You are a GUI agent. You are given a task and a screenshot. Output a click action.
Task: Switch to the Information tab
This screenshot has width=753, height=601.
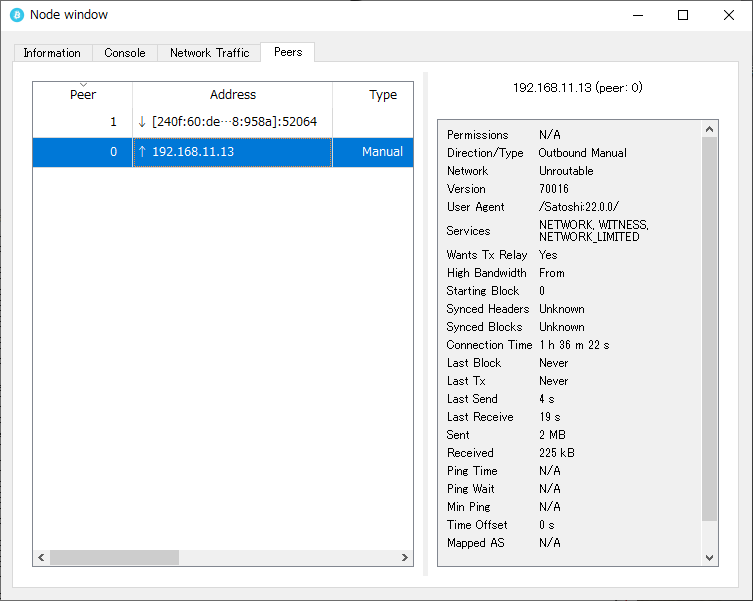52,53
